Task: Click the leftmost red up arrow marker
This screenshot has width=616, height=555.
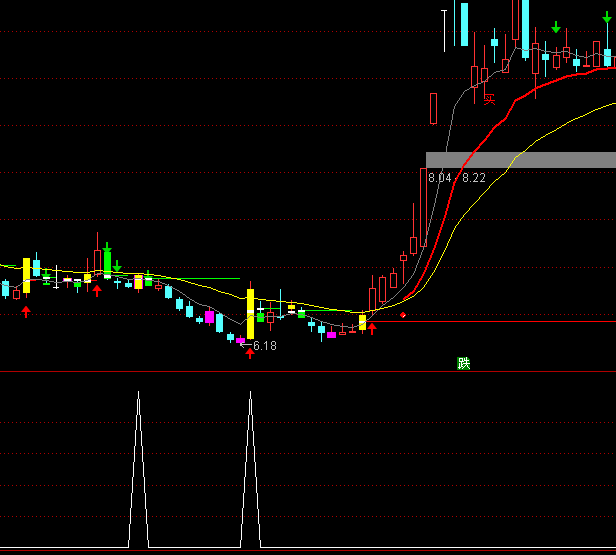Action: point(26,312)
